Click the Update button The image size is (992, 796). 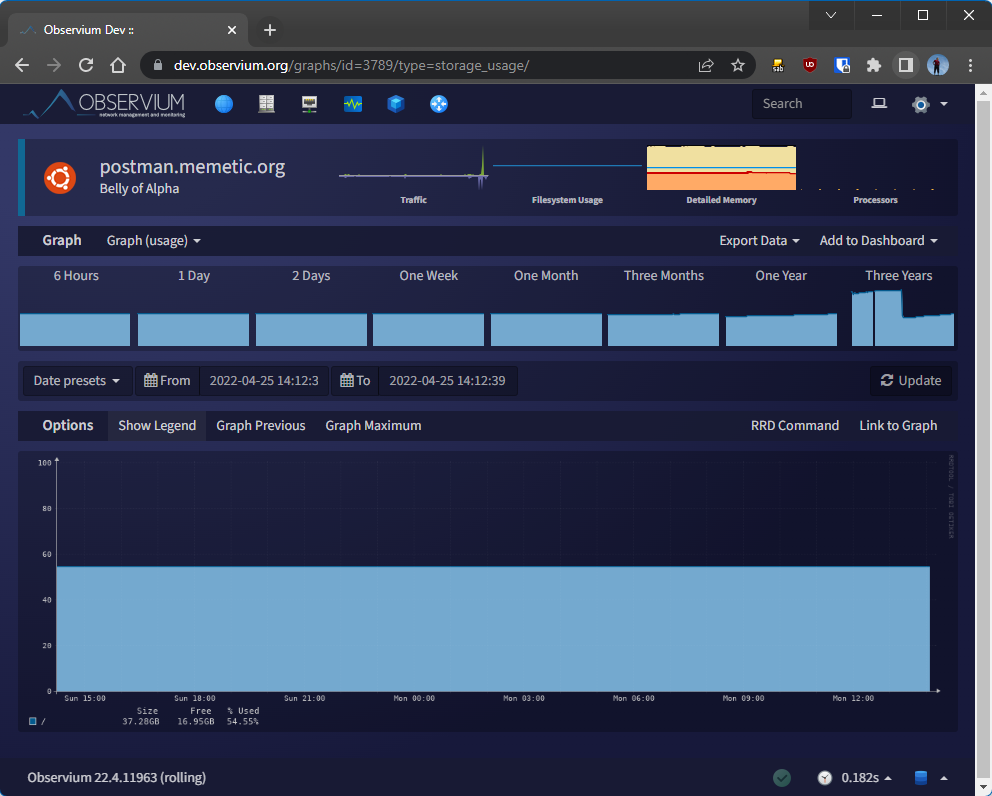click(x=910, y=380)
